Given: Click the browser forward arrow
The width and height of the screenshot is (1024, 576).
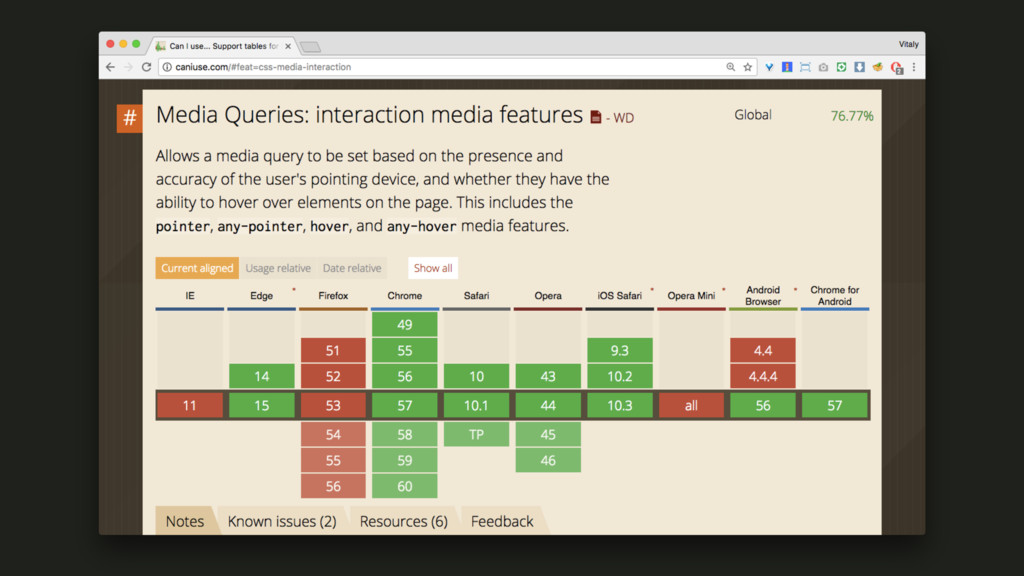Looking at the screenshot, I should [128, 67].
